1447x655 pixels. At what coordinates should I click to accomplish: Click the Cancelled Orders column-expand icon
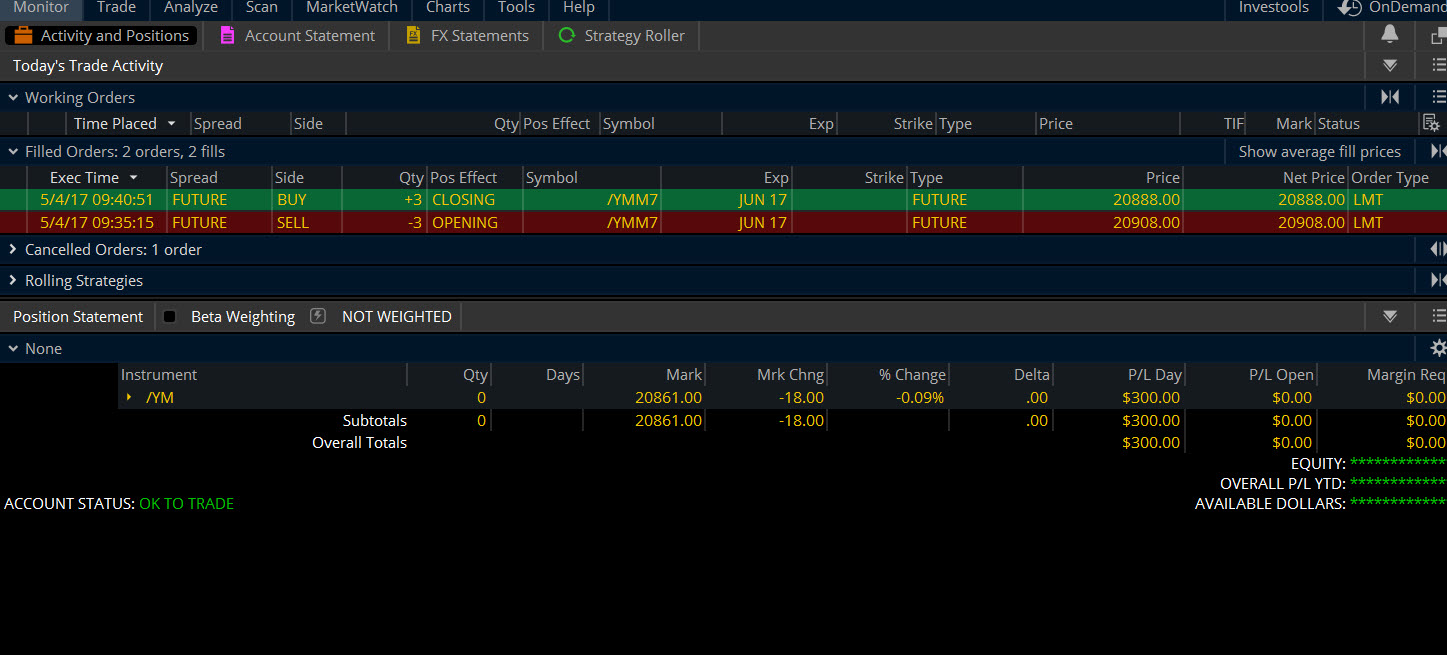(1438, 249)
